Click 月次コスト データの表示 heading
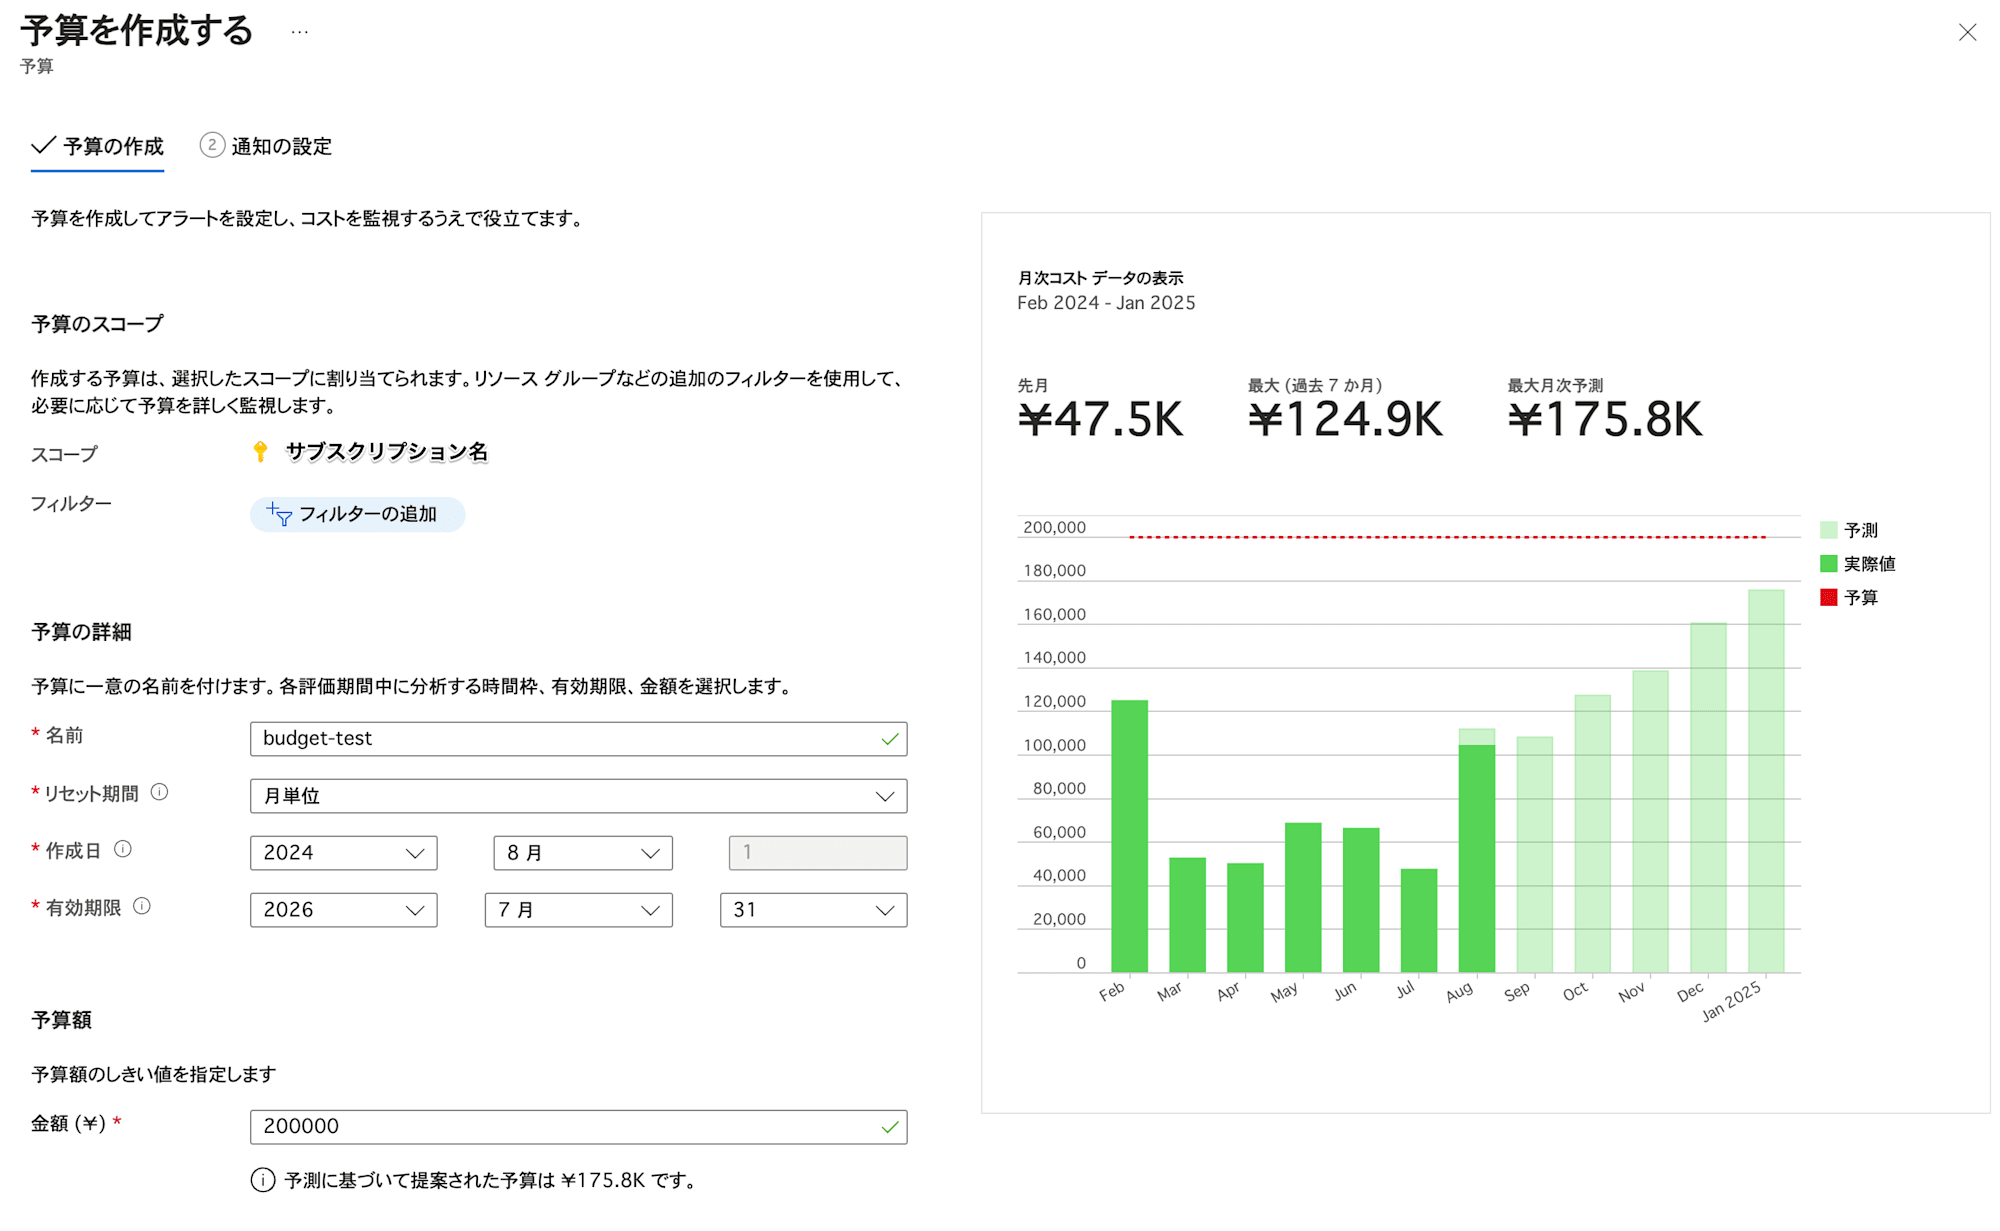This screenshot has height=1231, width=2000. tap(1100, 278)
